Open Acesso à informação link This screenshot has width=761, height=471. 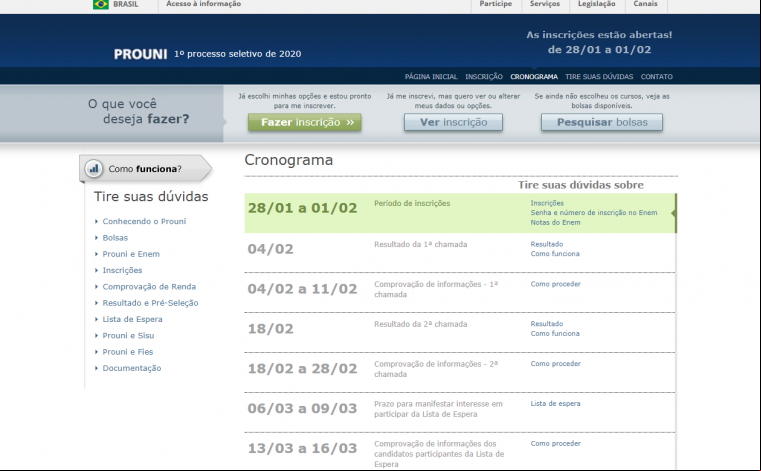[x=203, y=4]
